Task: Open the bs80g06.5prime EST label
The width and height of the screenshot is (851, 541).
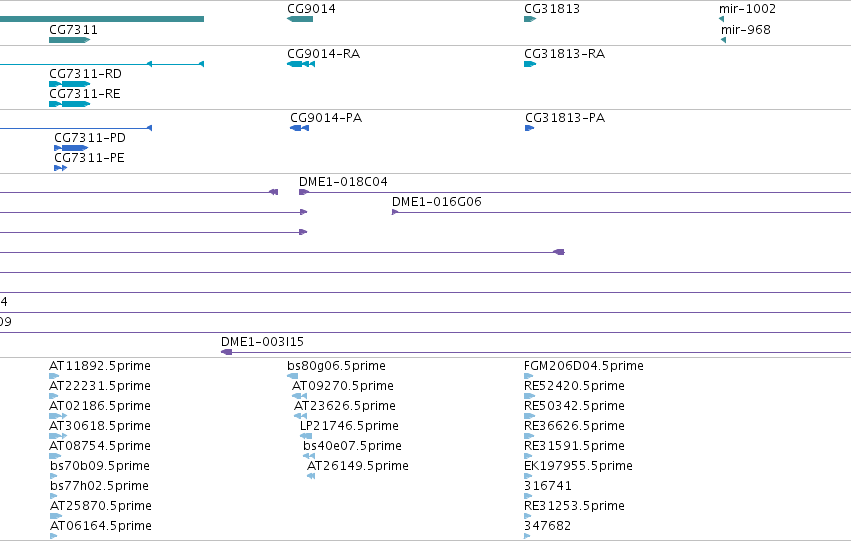Action: (336, 366)
